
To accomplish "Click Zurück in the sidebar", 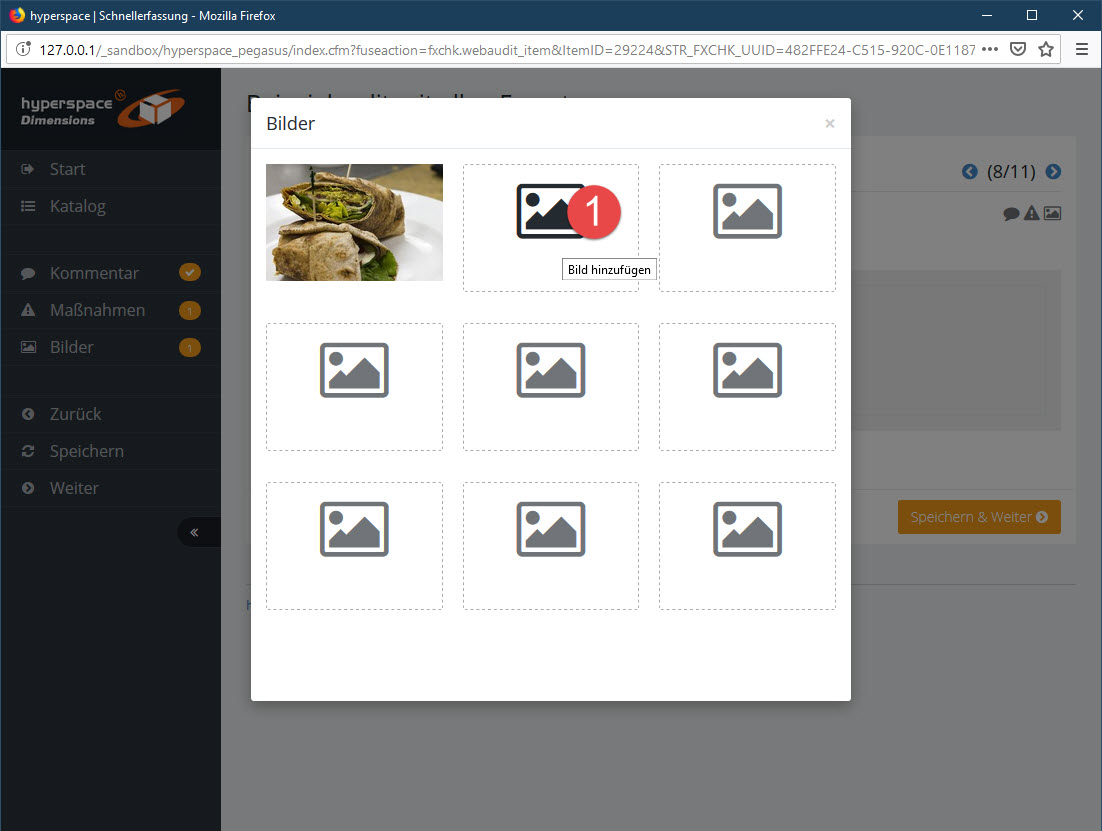I will pyautogui.click(x=75, y=414).
